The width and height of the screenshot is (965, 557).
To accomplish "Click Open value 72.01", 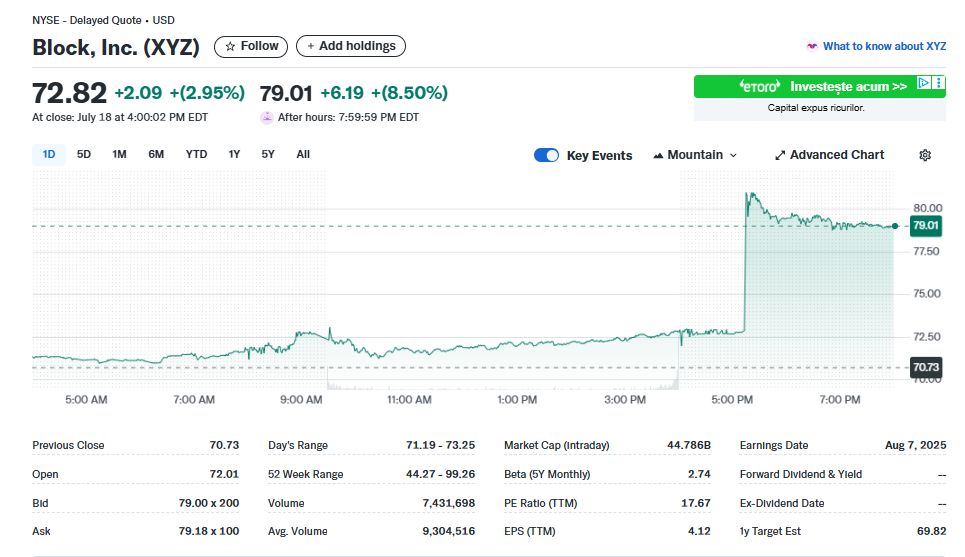I will coord(224,474).
